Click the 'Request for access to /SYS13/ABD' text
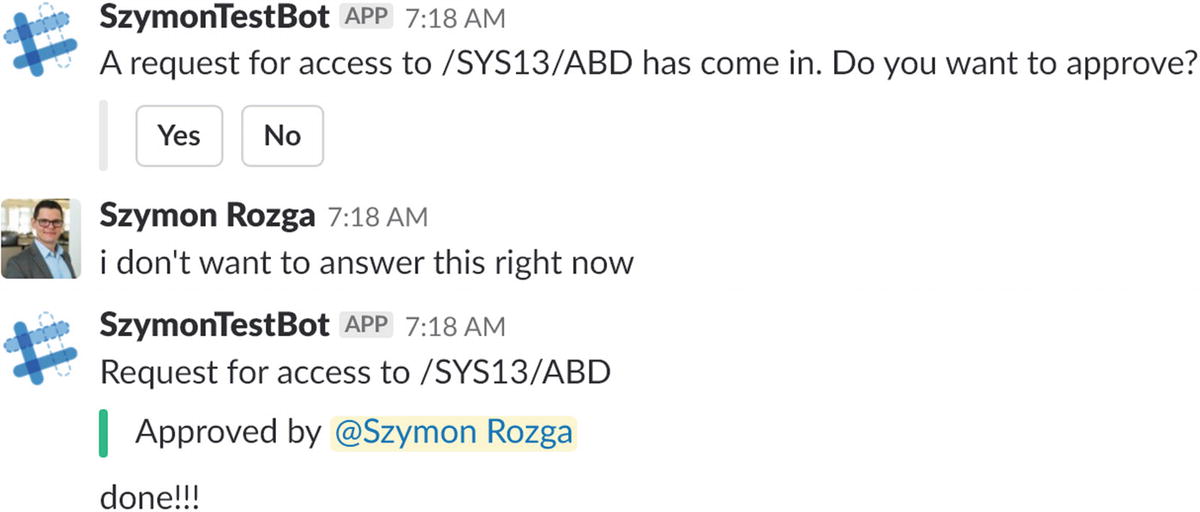 point(356,372)
